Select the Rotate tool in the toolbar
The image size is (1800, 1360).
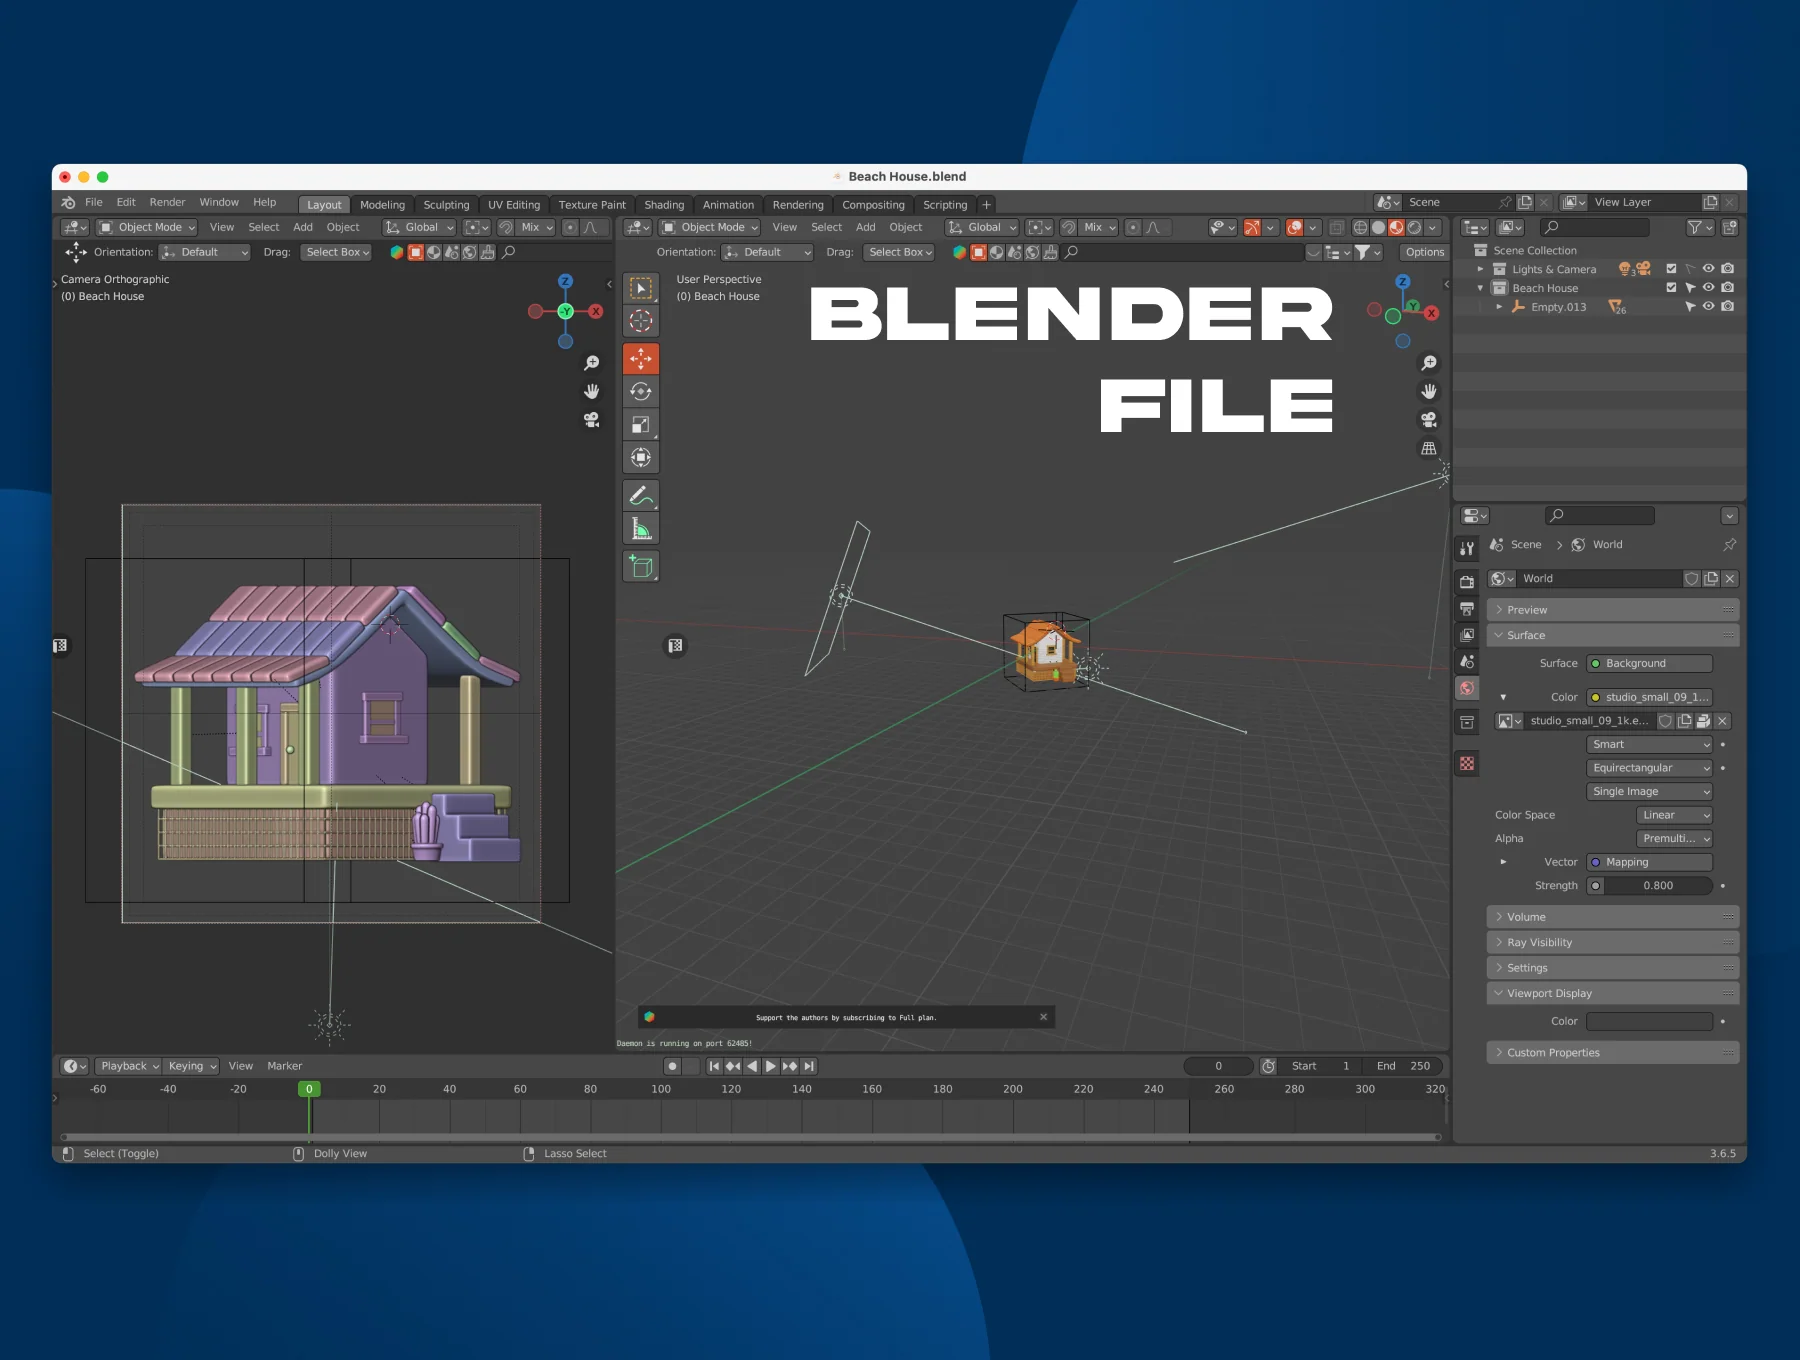641,391
